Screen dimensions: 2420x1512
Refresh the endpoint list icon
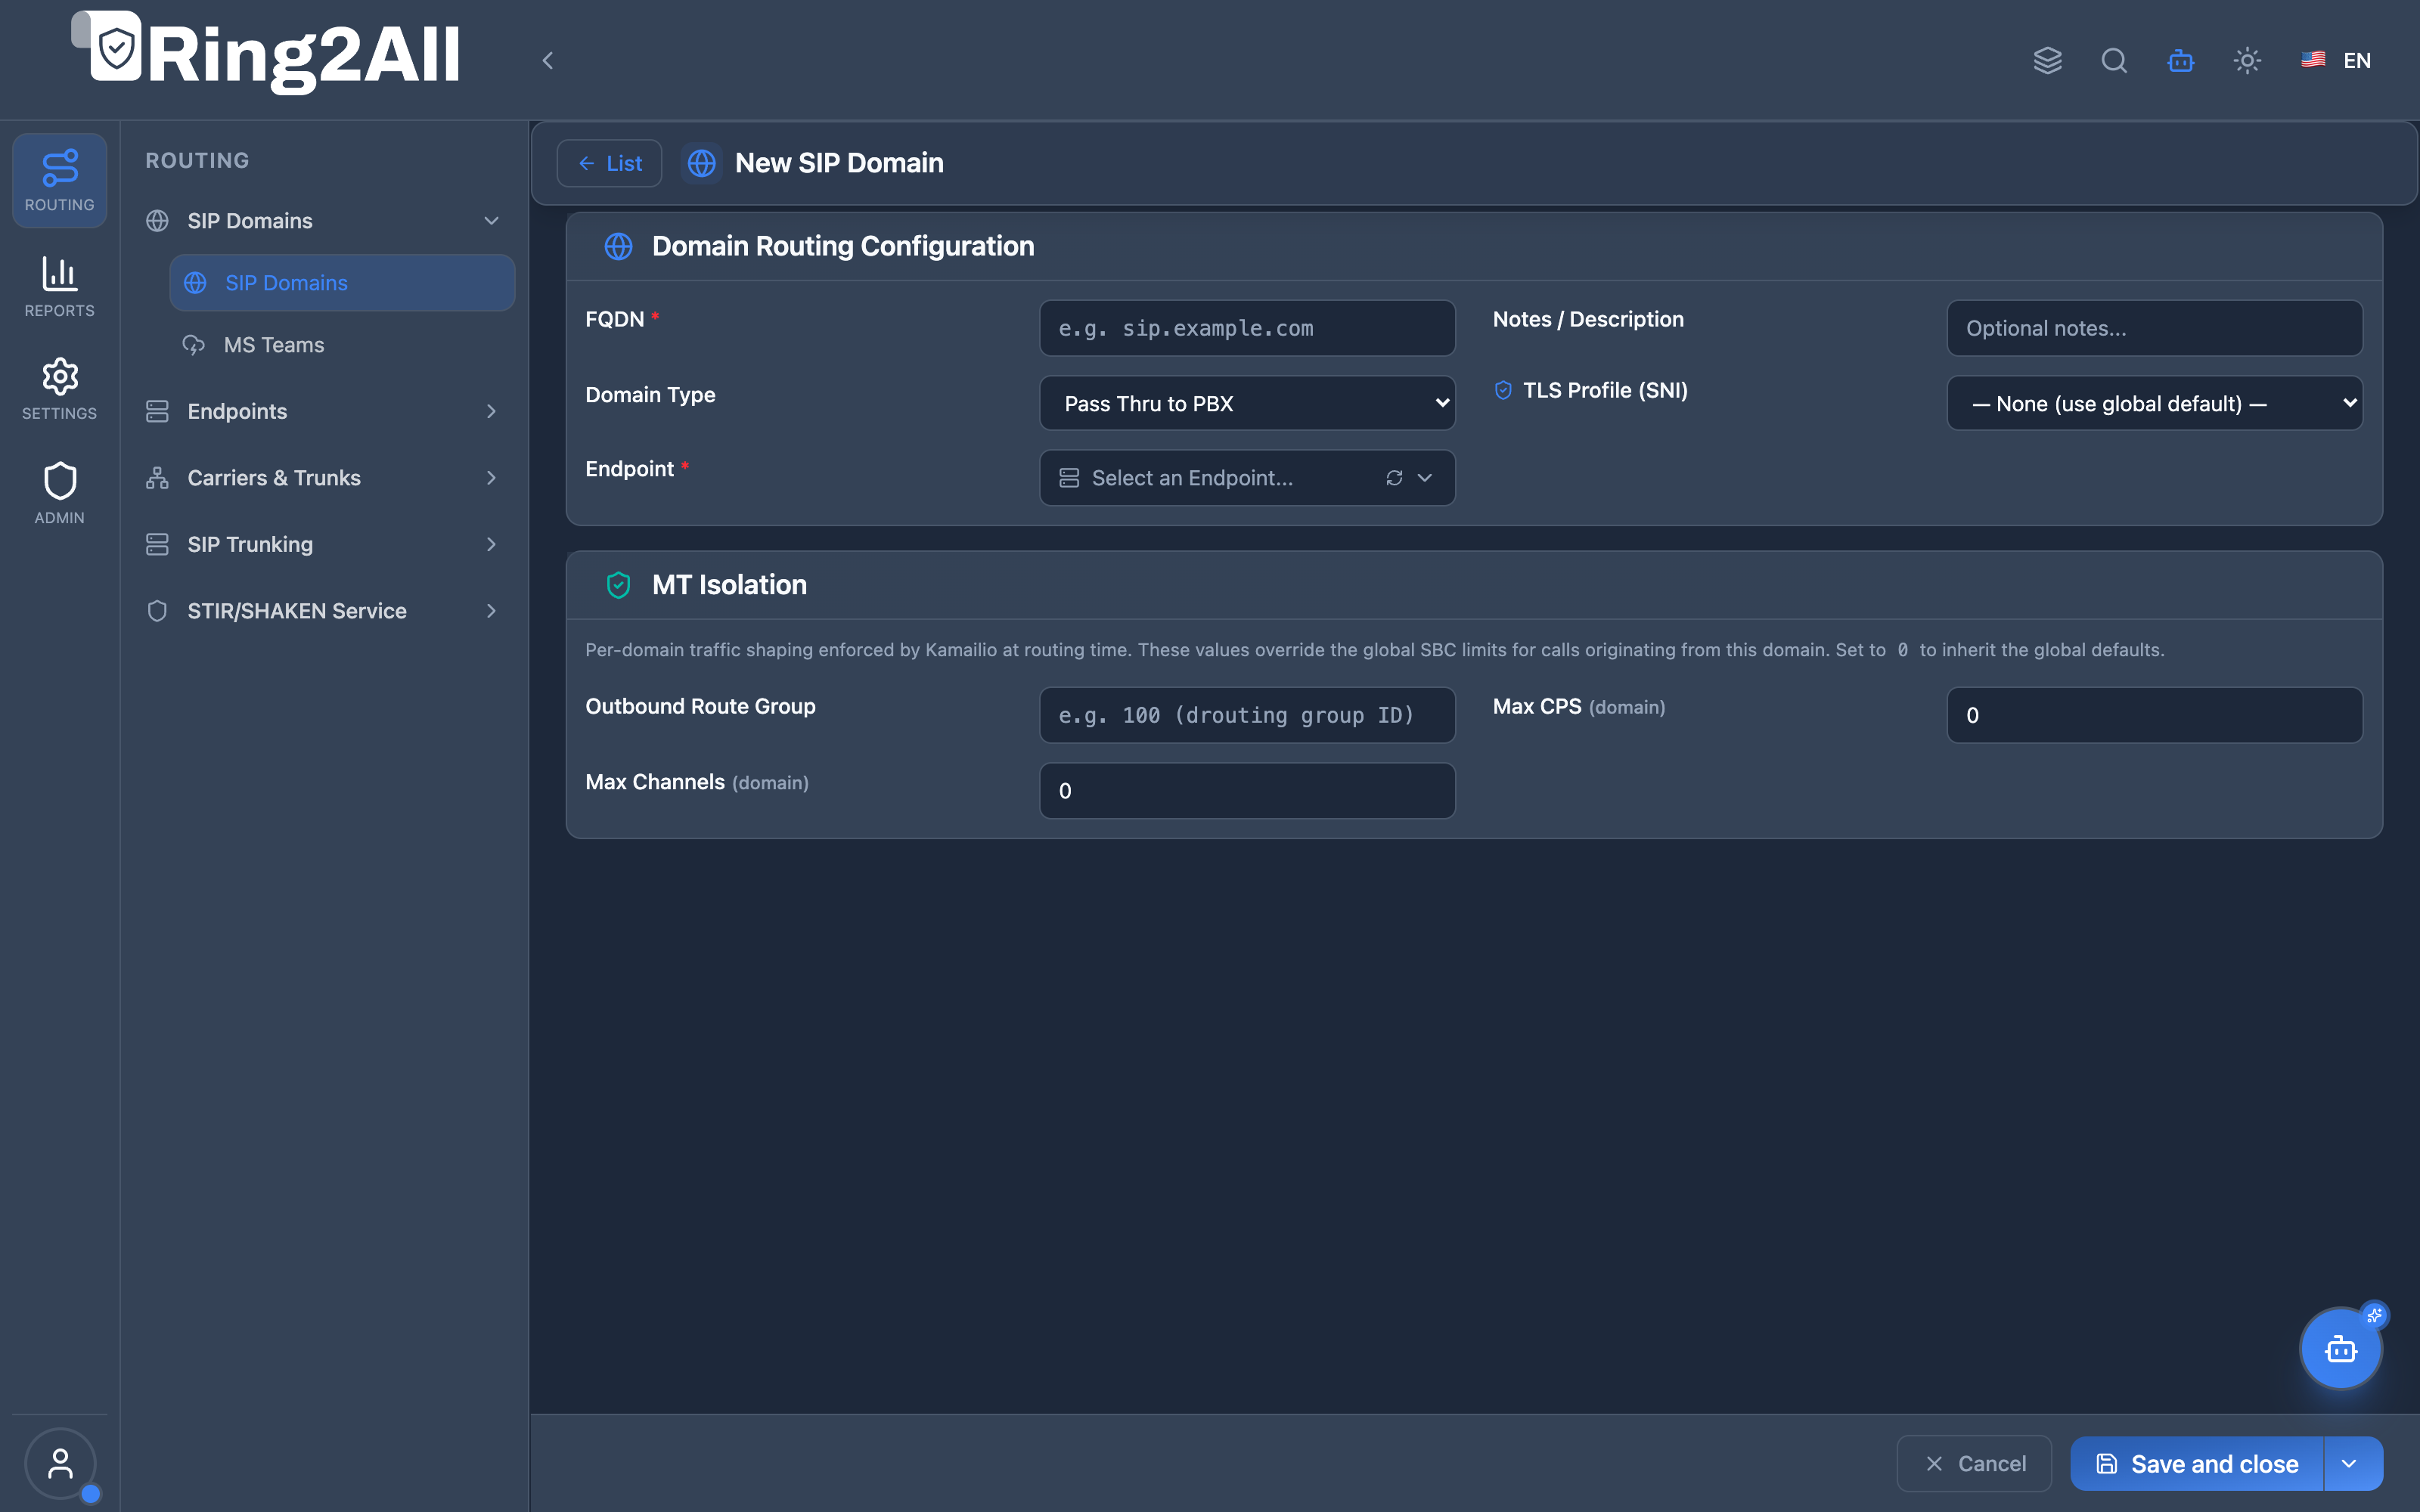click(x=1394, y=478)
